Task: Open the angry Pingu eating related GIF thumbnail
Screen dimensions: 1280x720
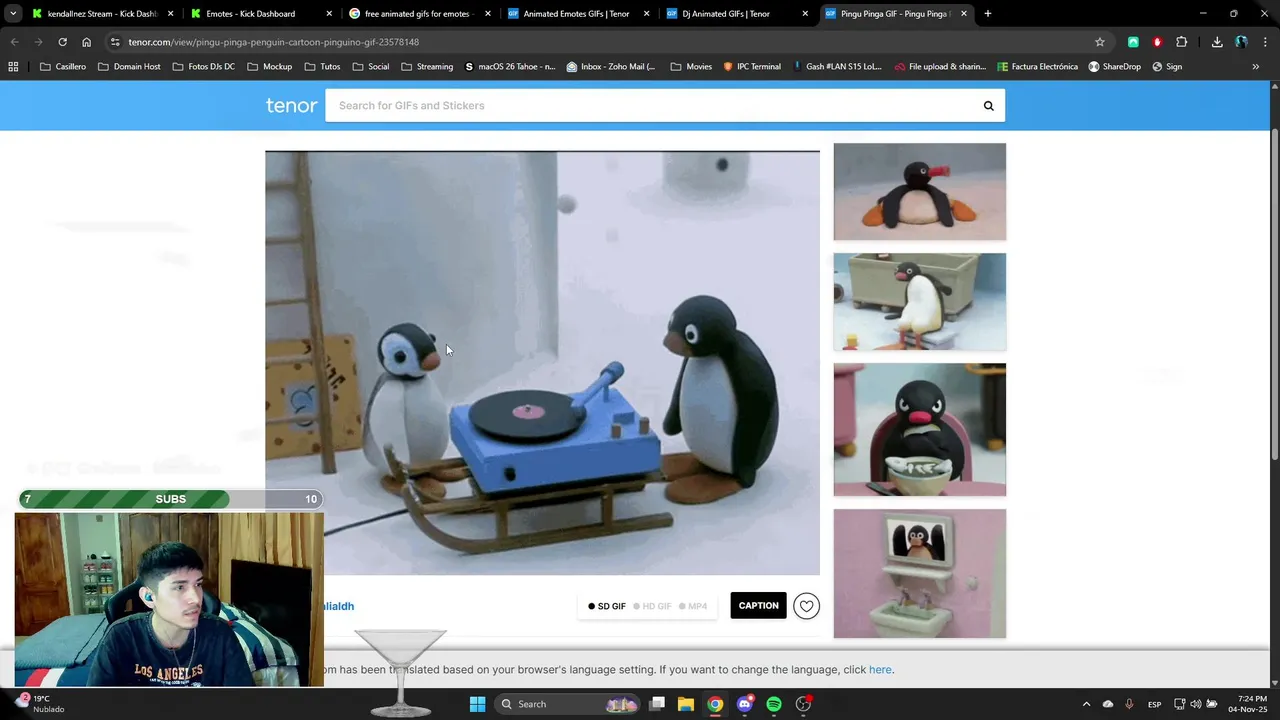Action: [920, 430]
